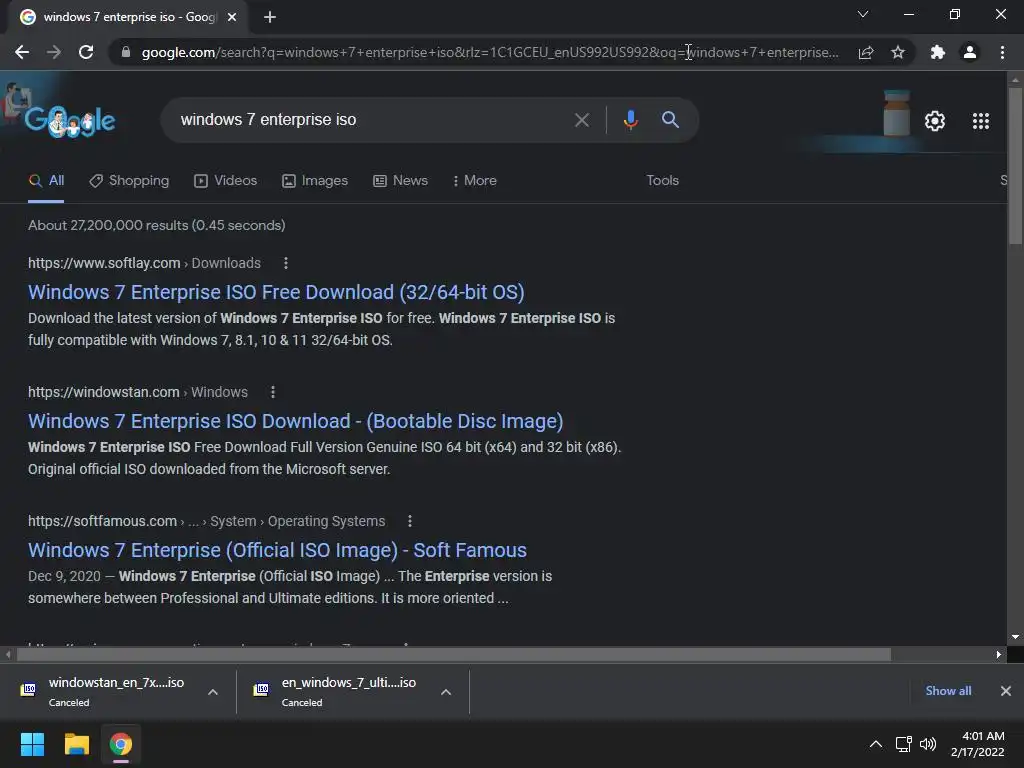The height and width of the screenshot is (768, 1024).
Task: Click the windowstan.com Windows breadcrumb
Action: [219, 392]
